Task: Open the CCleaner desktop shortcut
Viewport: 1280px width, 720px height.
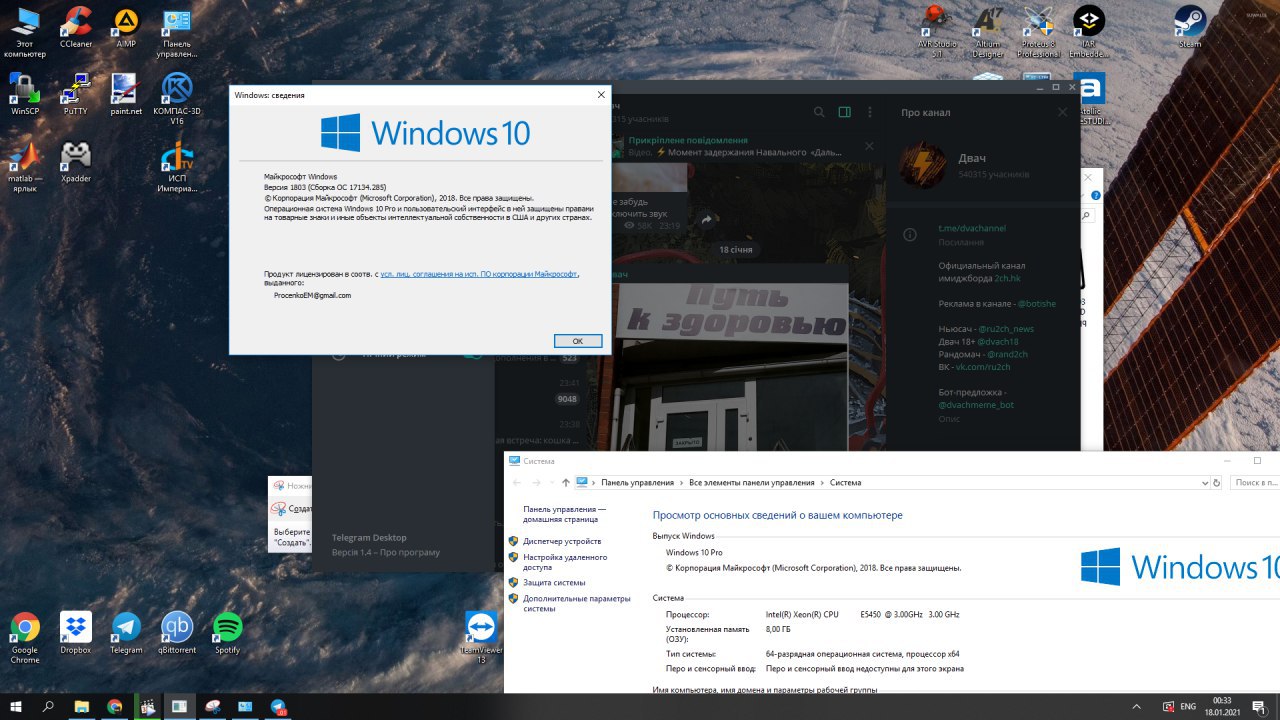Action: [75, 27]
